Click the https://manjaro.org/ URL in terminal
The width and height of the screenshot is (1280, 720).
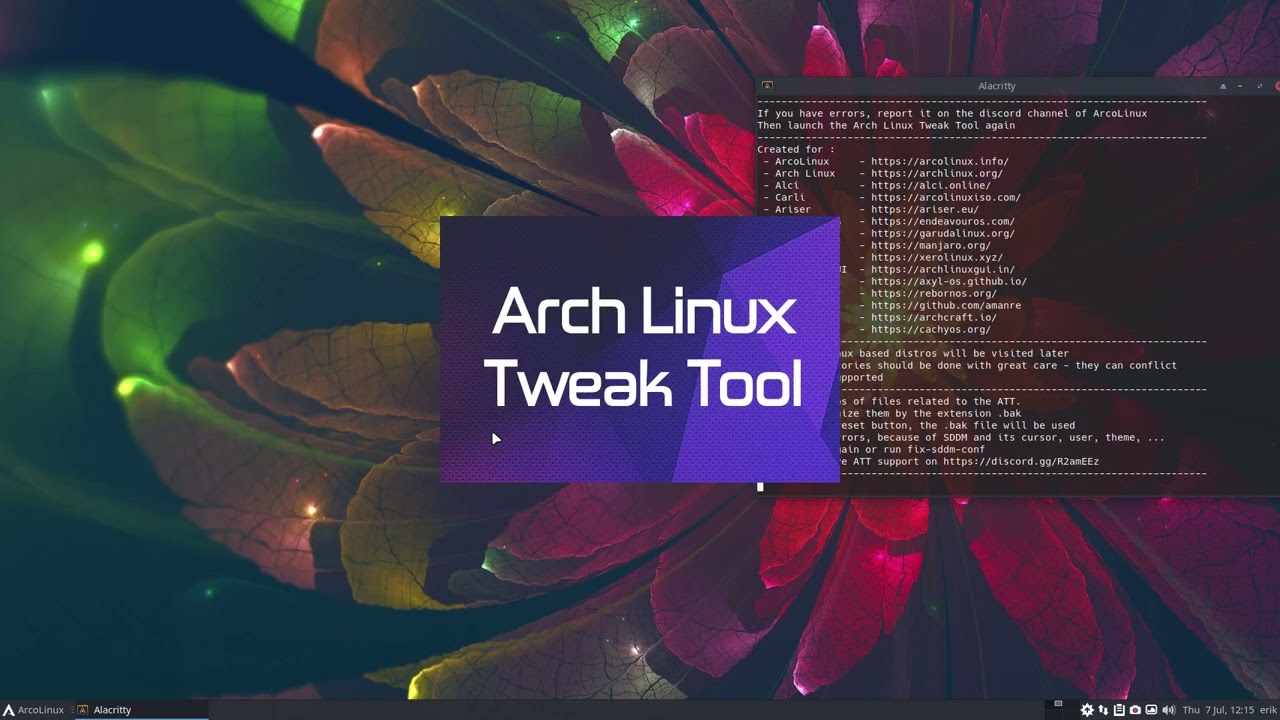931,246
